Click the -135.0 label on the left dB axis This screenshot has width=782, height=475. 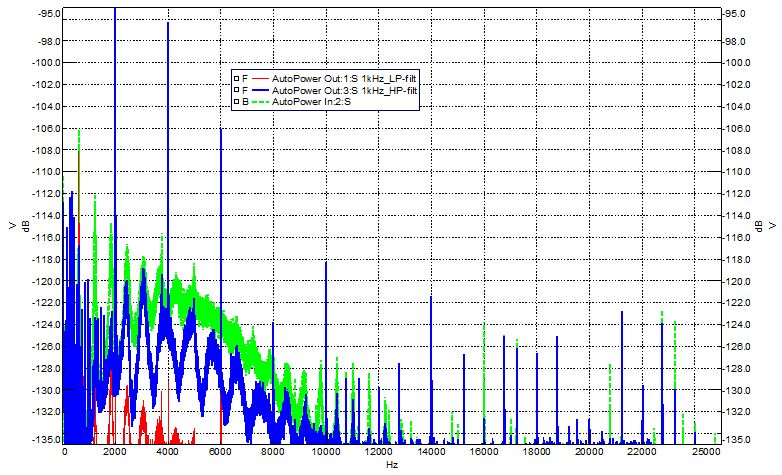[x=47, y=440]
